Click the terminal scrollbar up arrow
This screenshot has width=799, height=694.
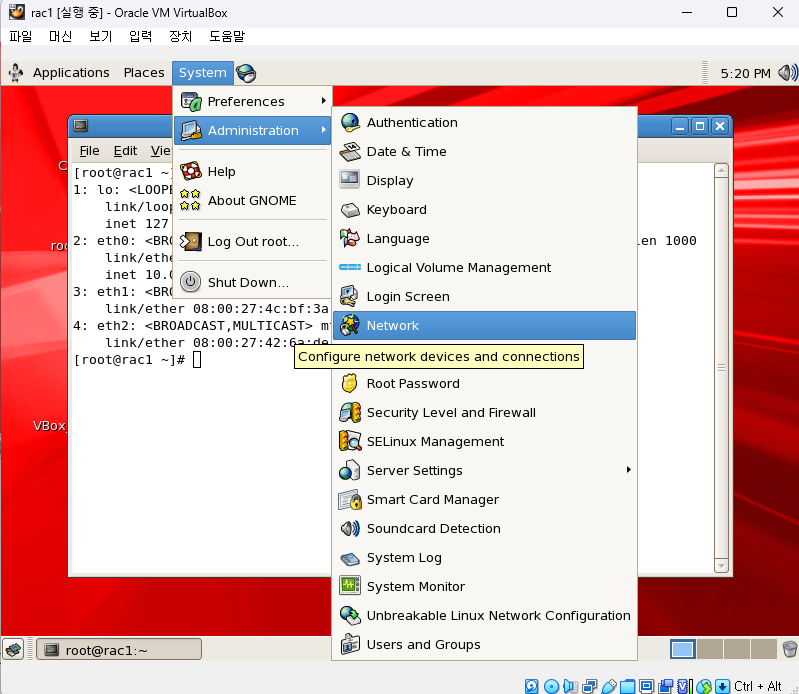tap(721, 171)
